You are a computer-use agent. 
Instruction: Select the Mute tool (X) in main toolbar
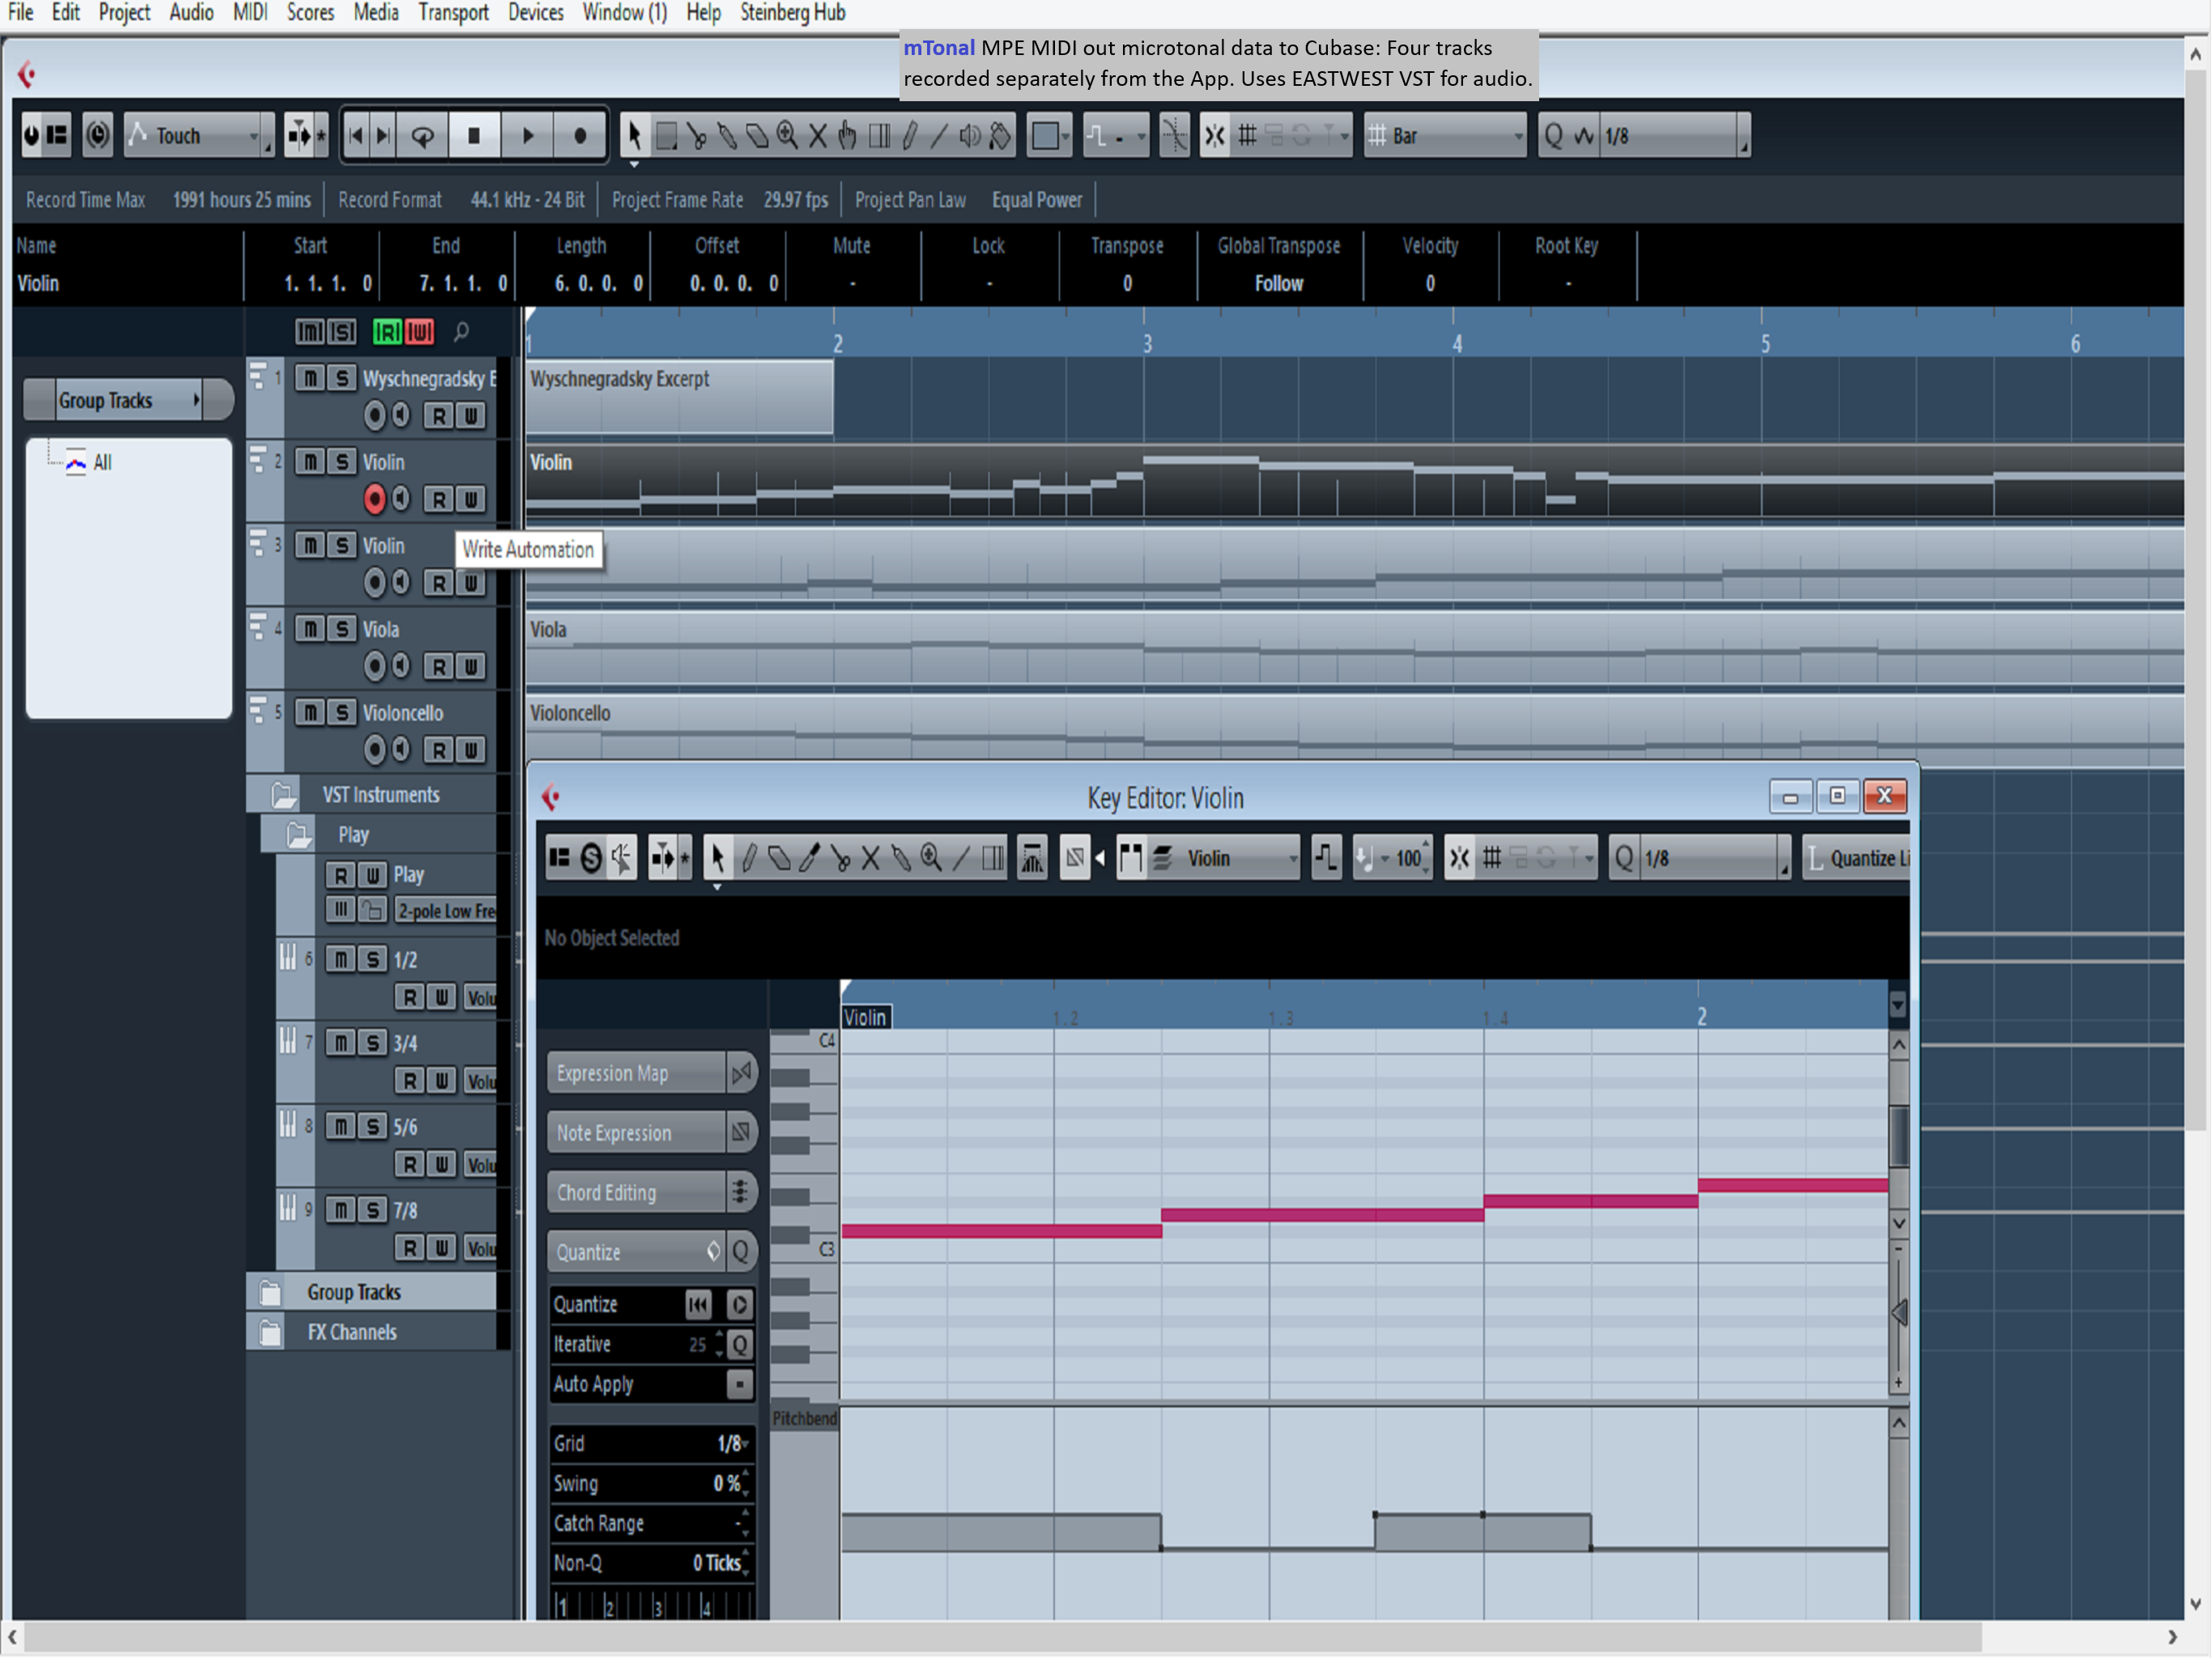pos(818,135)
